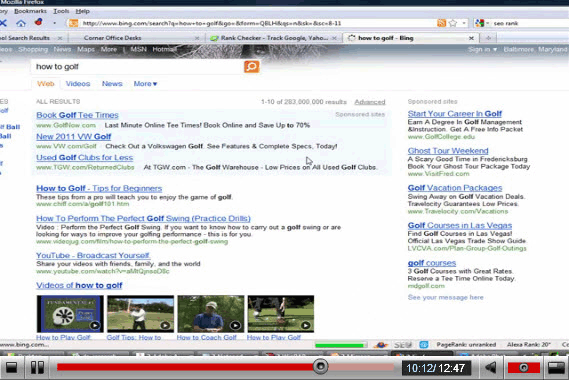Close the 'how to golf - Bing' tab
The image size is (570, 380).
pos(471,38)
